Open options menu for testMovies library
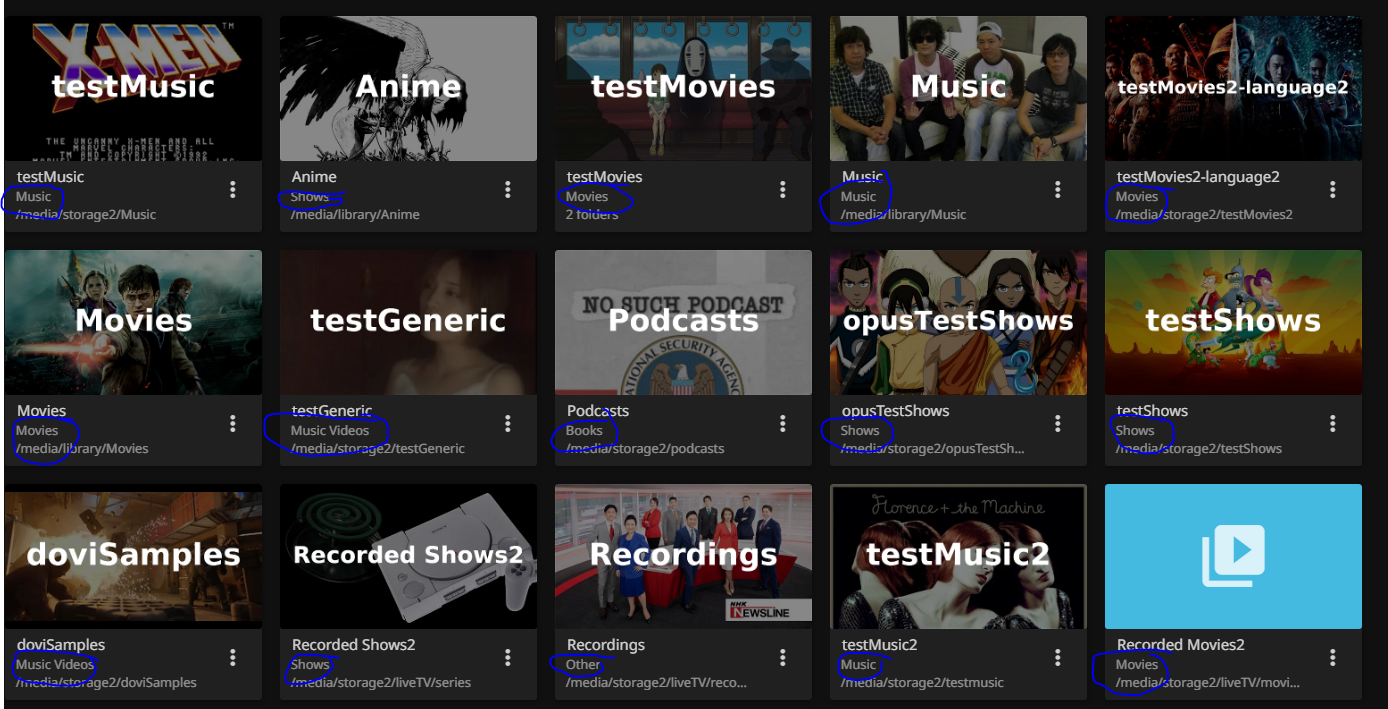 click(x=783, y=189)
